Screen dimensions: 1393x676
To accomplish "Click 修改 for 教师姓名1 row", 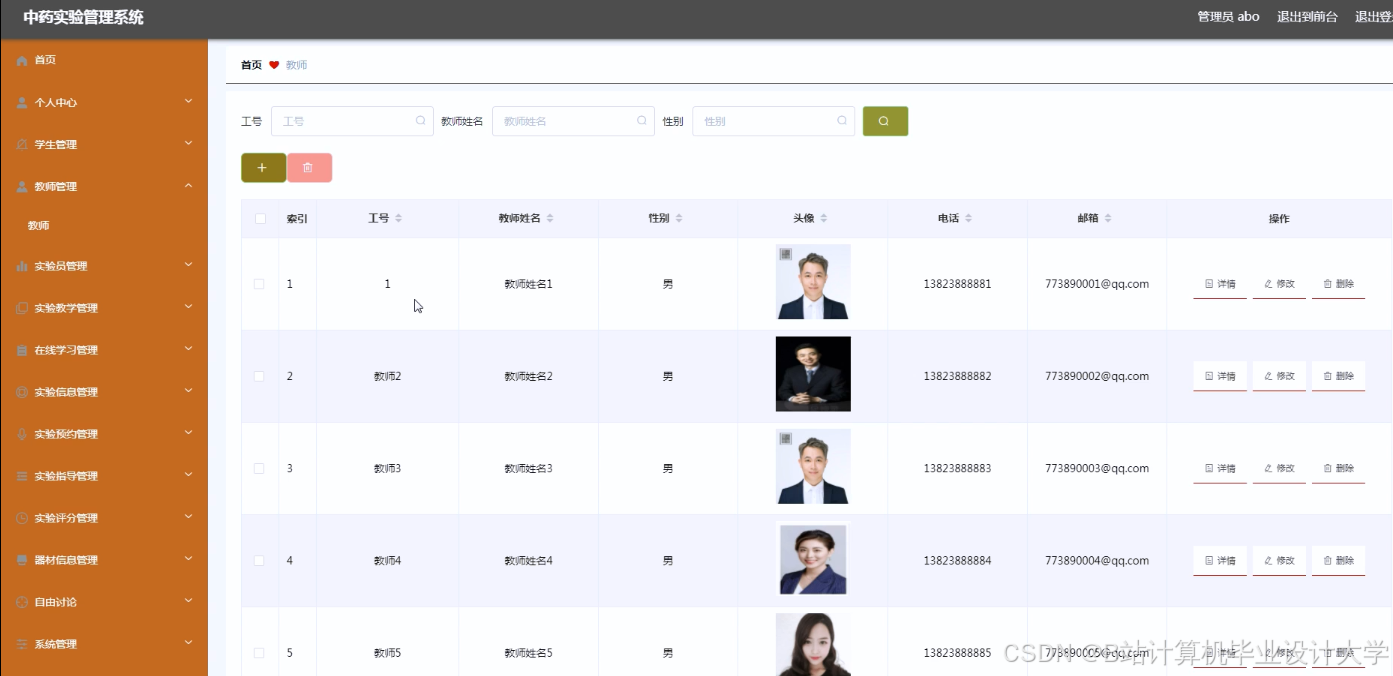I will click(x=1279, y=284).
